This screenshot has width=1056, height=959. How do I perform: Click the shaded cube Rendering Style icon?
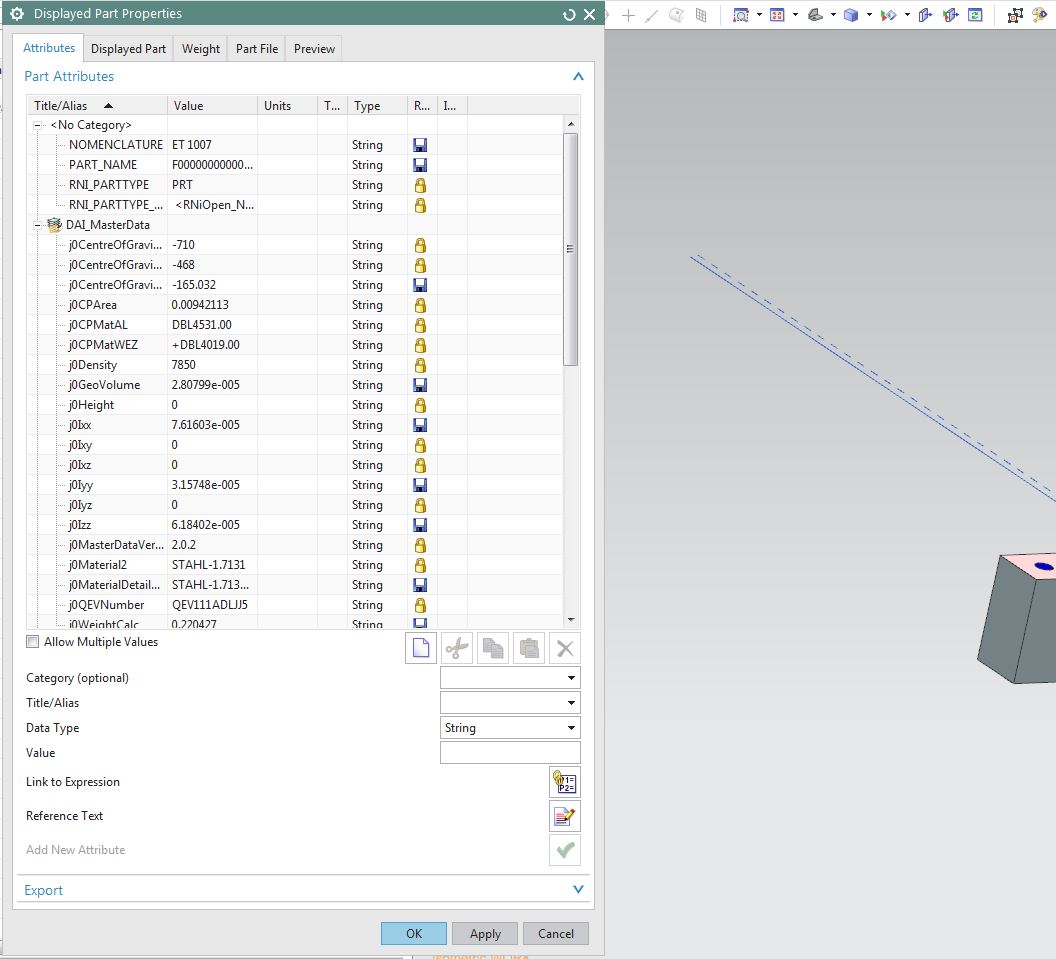851,15
